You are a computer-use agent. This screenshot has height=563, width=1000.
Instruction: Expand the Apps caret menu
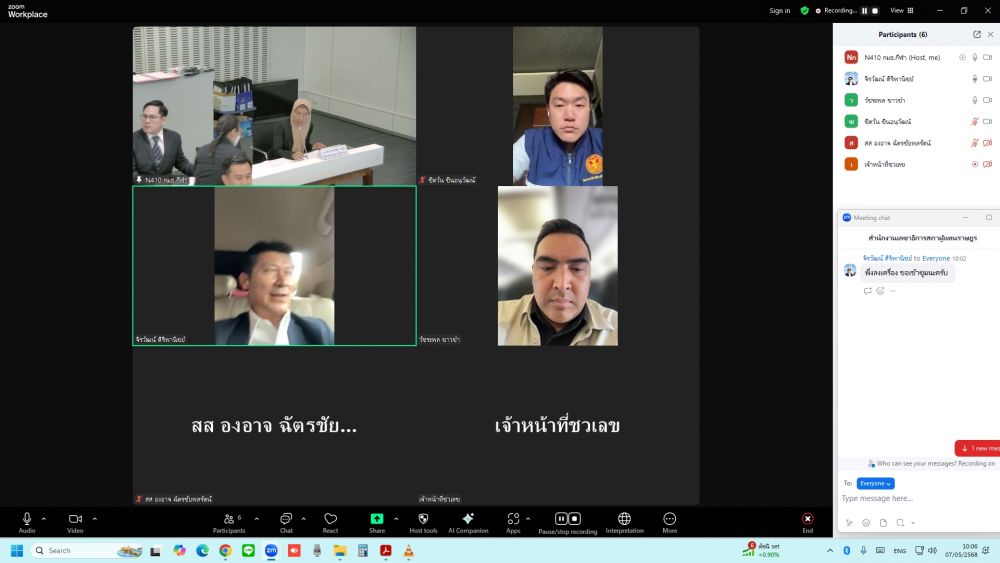coord(528,519)
